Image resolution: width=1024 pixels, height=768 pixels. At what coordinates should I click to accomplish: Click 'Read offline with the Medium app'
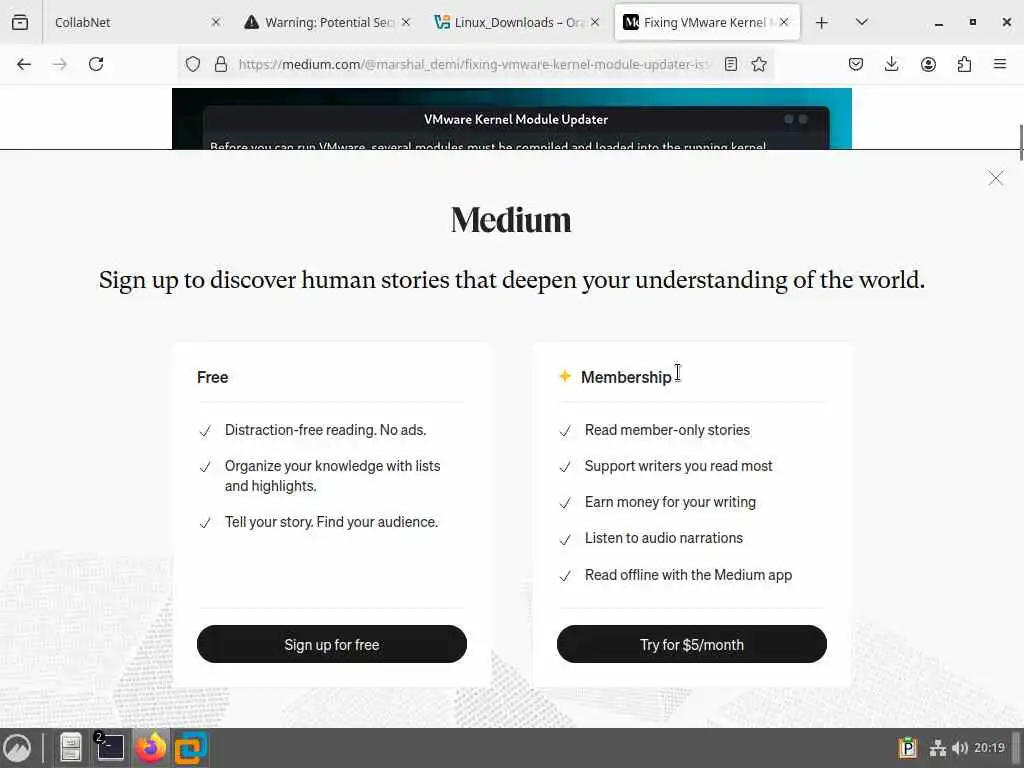pos(688,575)
